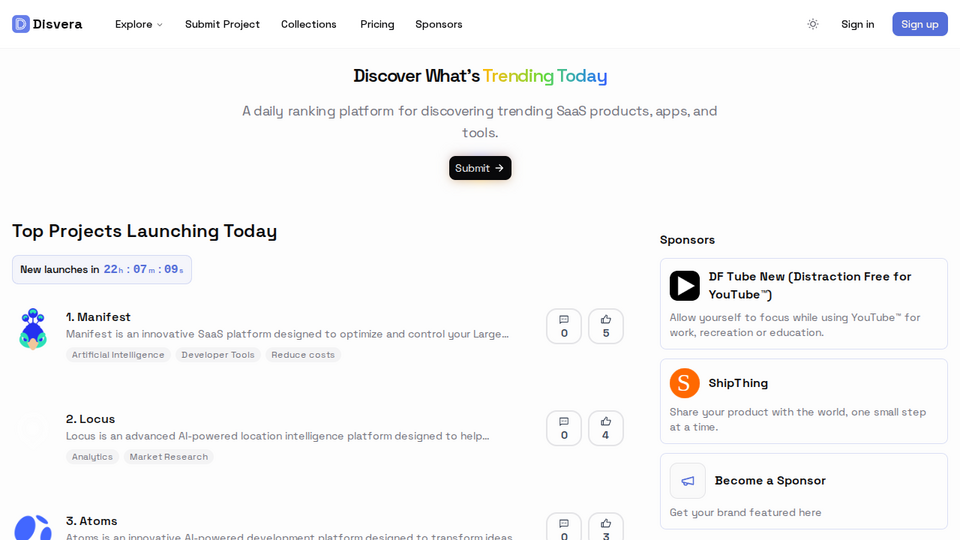Open comments for Locus

click(x=564, y=428)
